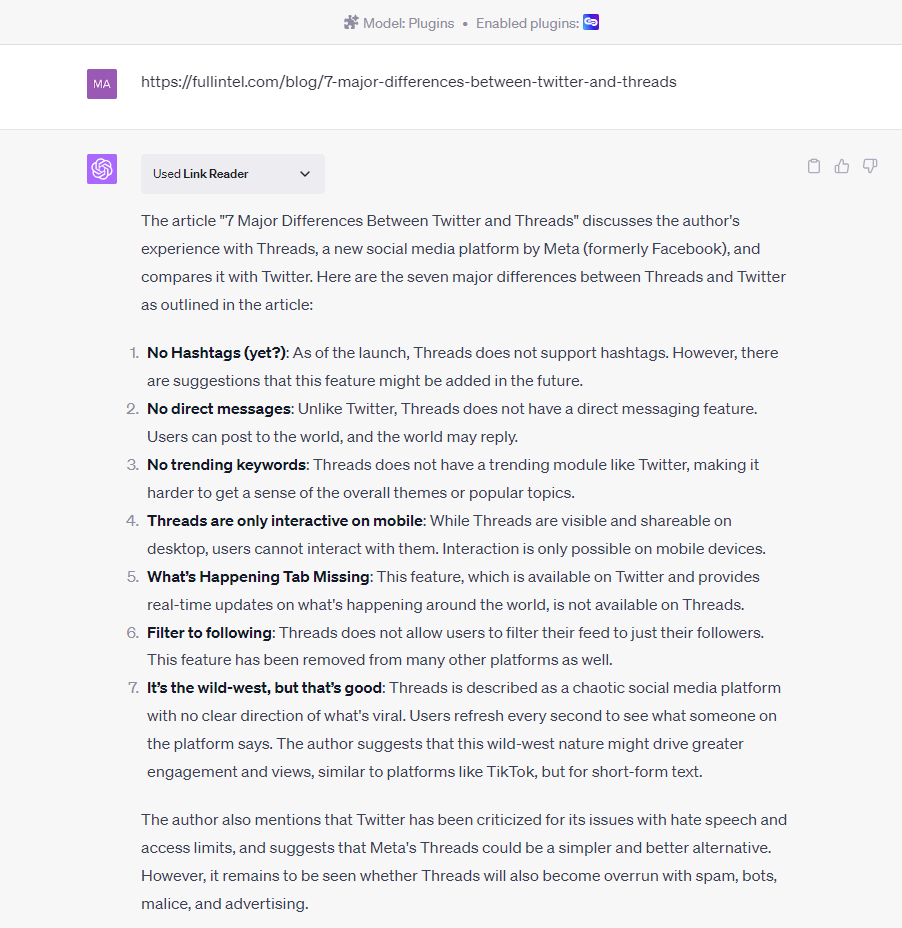Click the enabled Link Reader plugin icon
Viewport: 902px width, 928px height.
591,22
